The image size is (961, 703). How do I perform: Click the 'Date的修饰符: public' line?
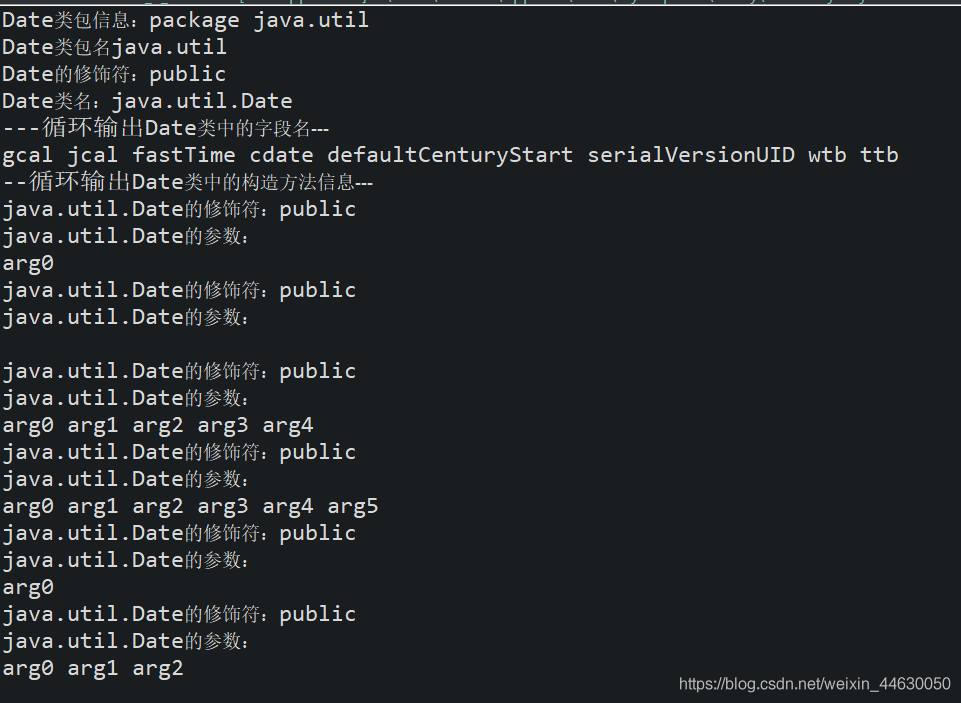point(115,74)
